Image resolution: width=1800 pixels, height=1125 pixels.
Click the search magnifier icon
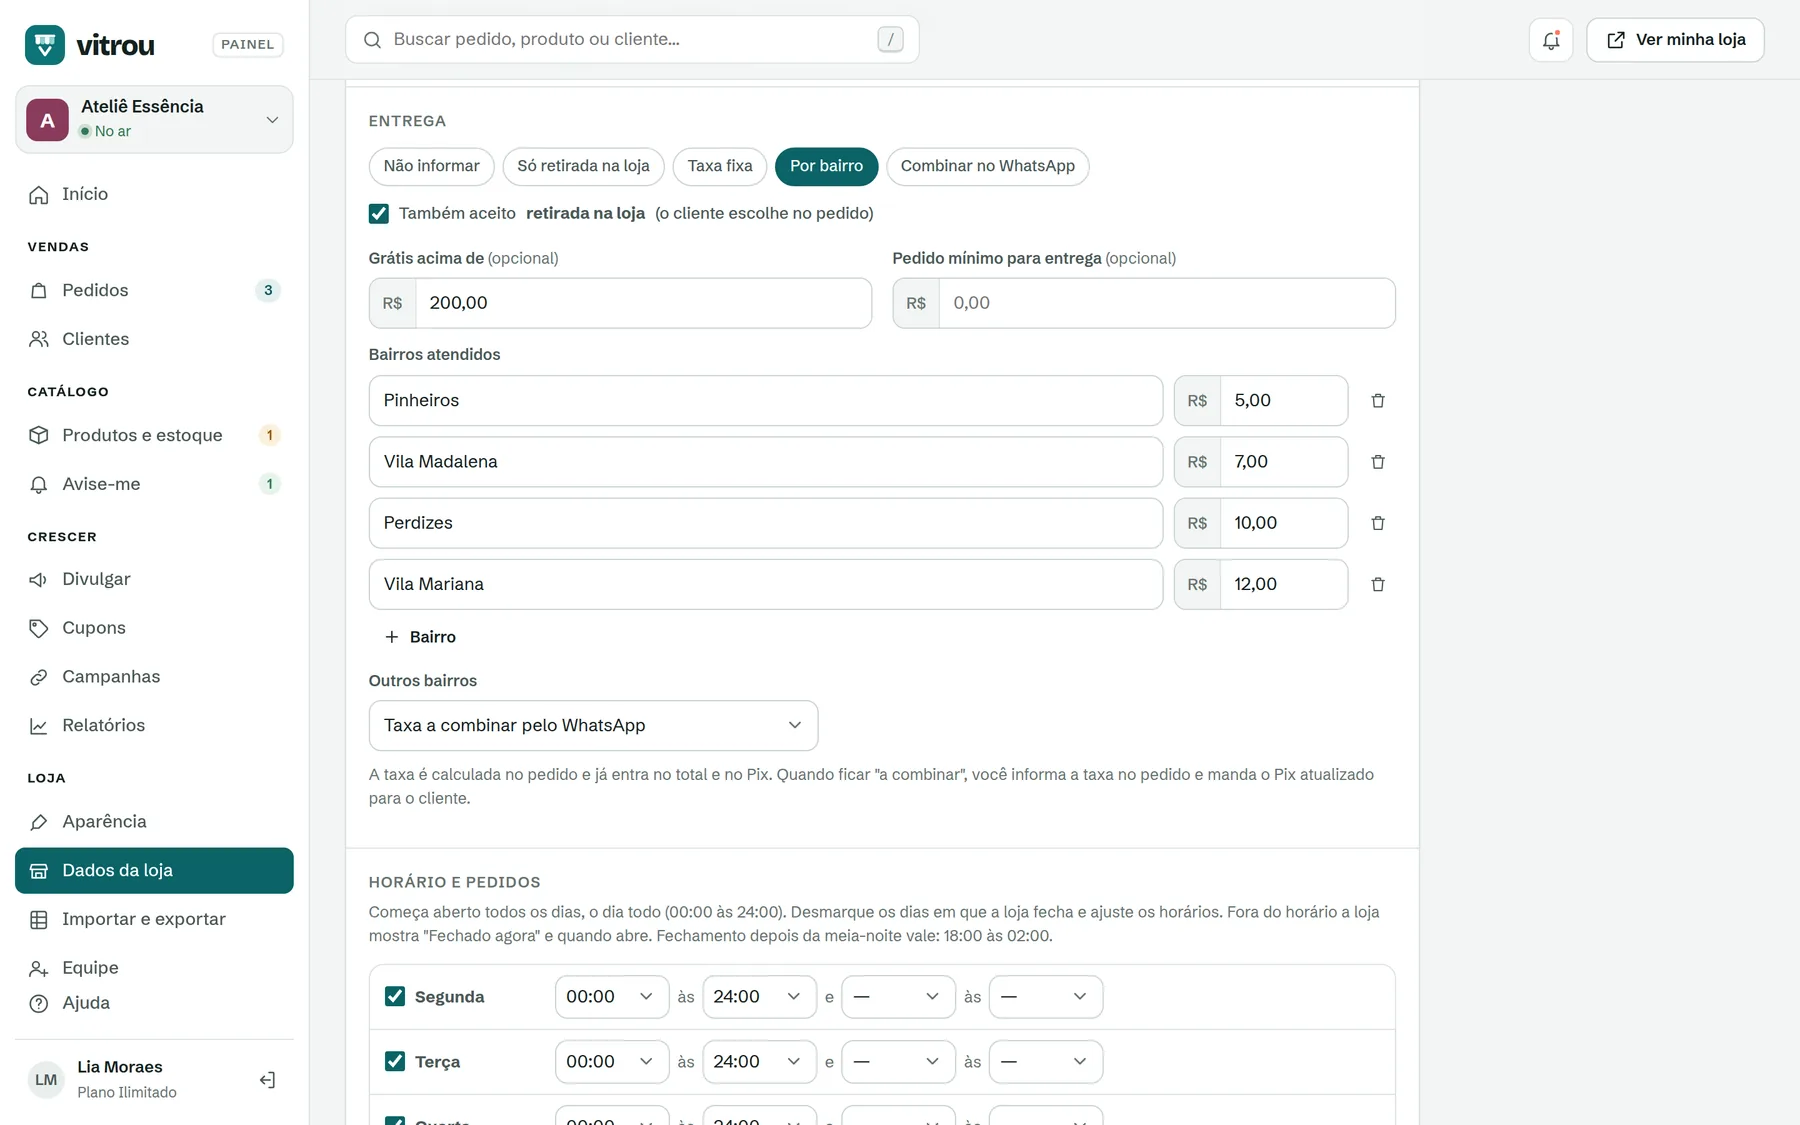click(372, 40)
